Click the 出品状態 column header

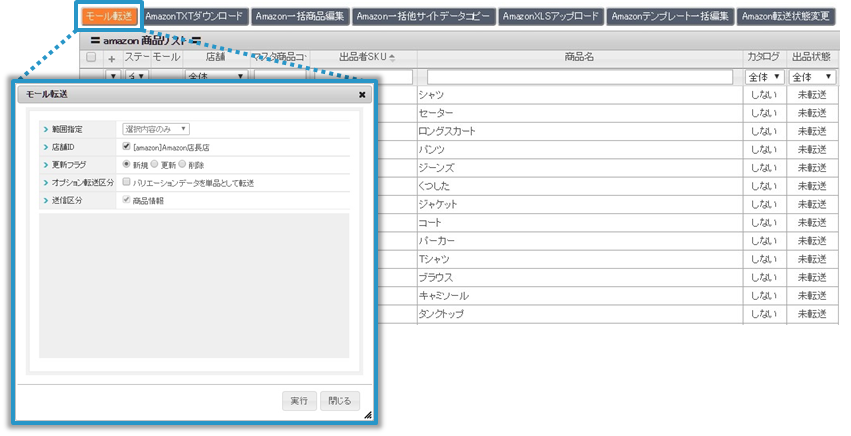pyautogui.click(x=812, y=57)
